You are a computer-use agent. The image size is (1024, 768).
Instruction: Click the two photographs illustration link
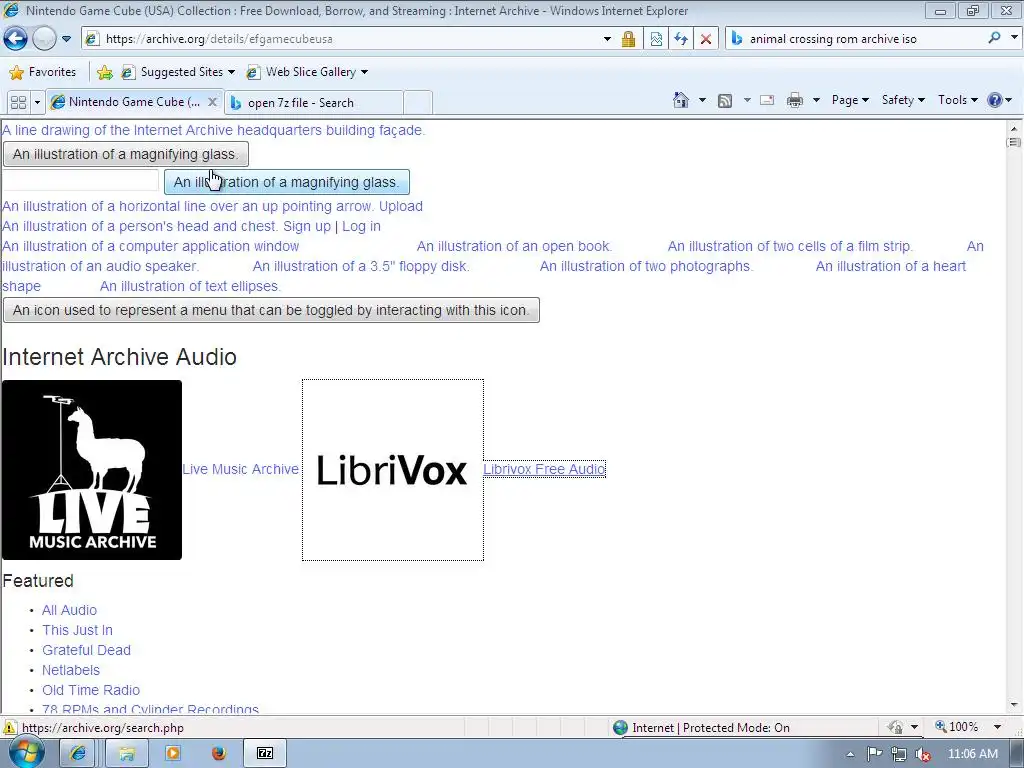(x=646, y=266)
